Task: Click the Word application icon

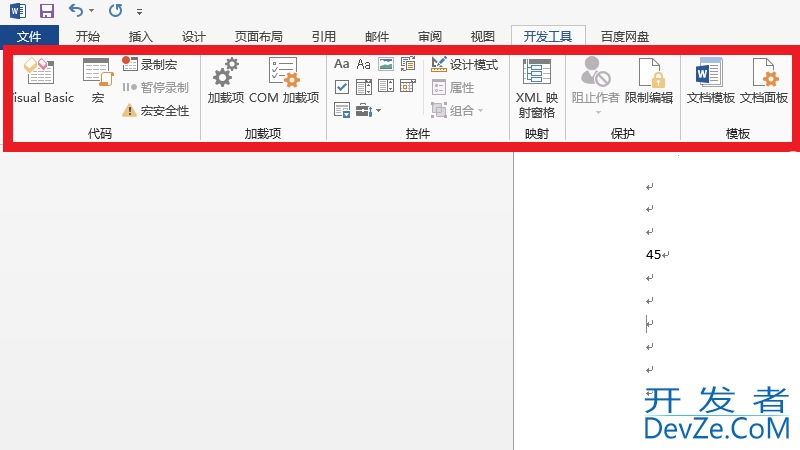Action: [x=18, y=10]
